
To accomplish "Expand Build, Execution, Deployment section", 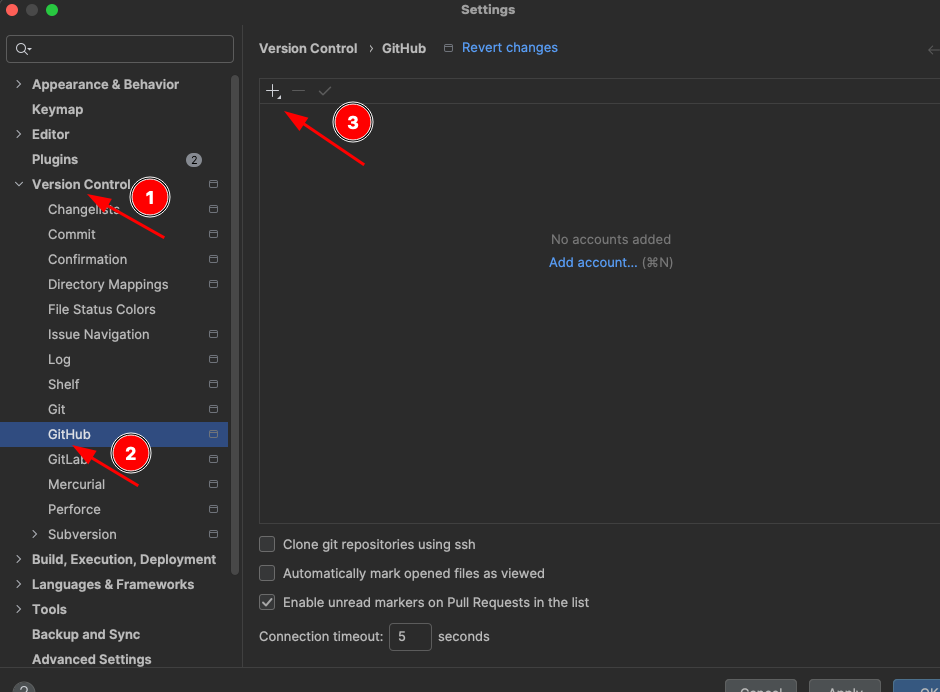I will click(x=19, y=559).
